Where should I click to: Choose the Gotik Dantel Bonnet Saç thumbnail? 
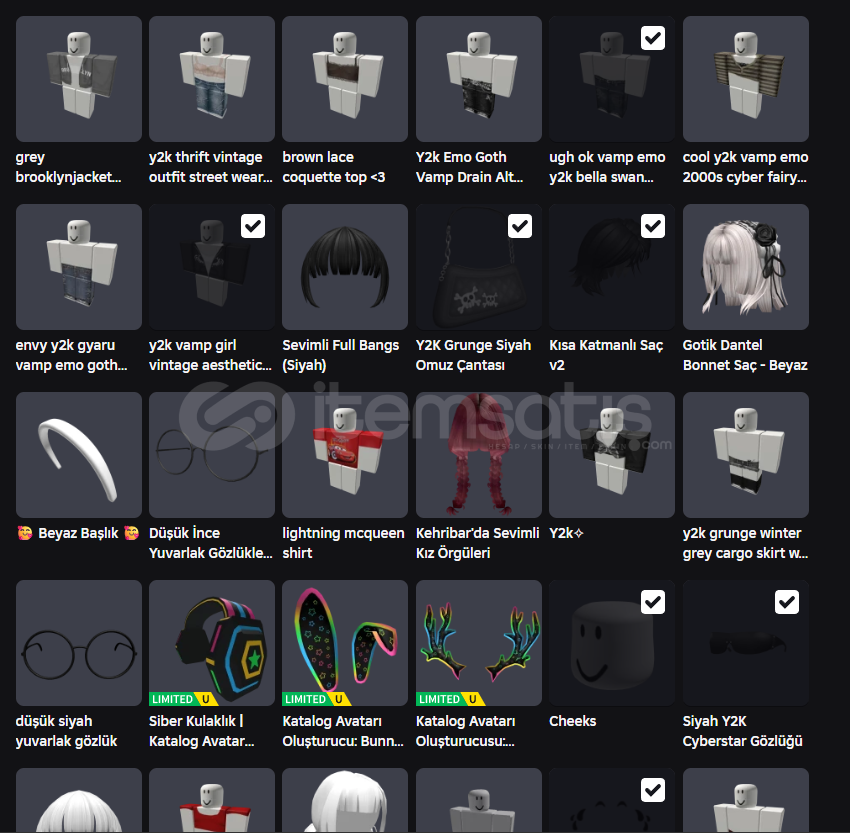(x=746, y=267)
